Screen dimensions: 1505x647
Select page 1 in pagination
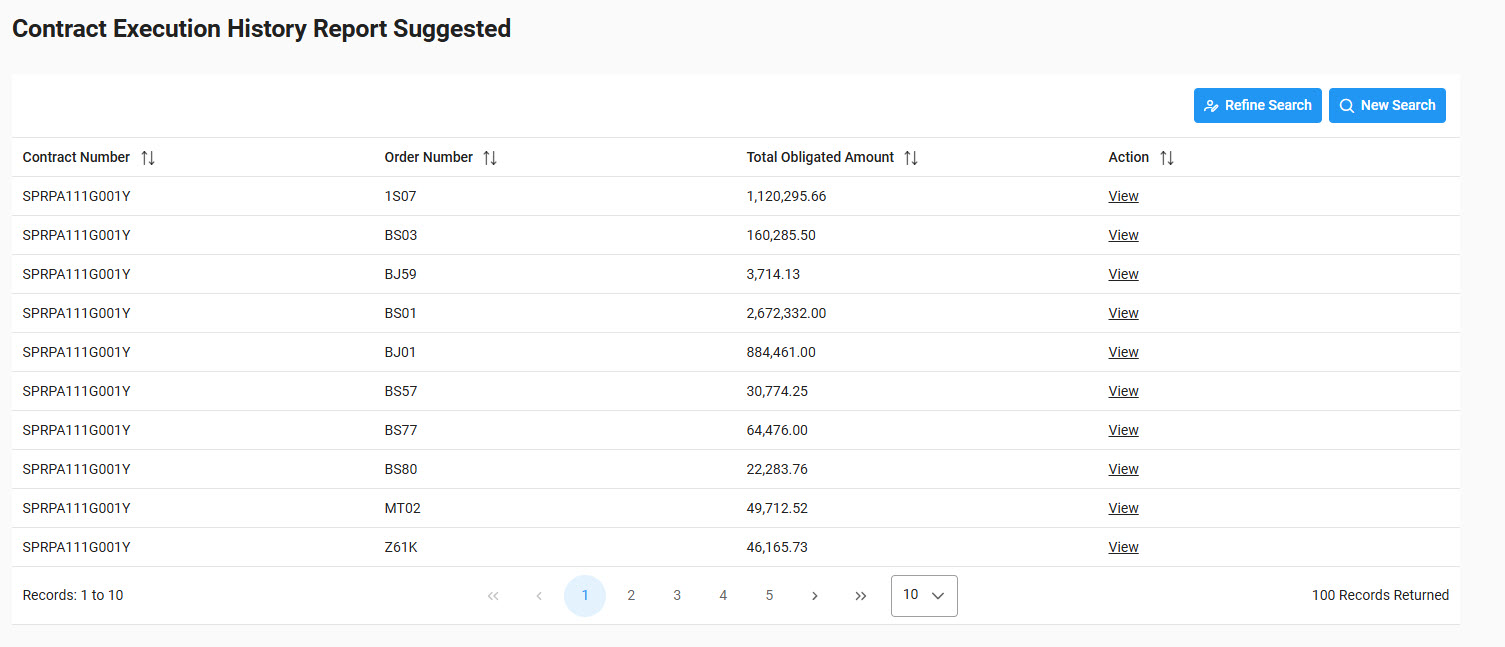[x=585, y=596]
